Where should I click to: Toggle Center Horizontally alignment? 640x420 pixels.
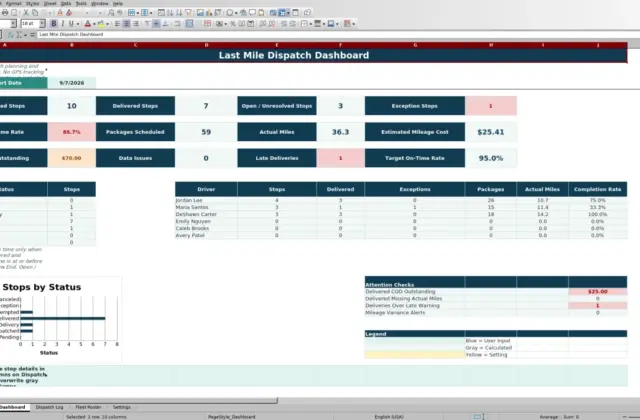pyautogui.click(x=127, y=24)
